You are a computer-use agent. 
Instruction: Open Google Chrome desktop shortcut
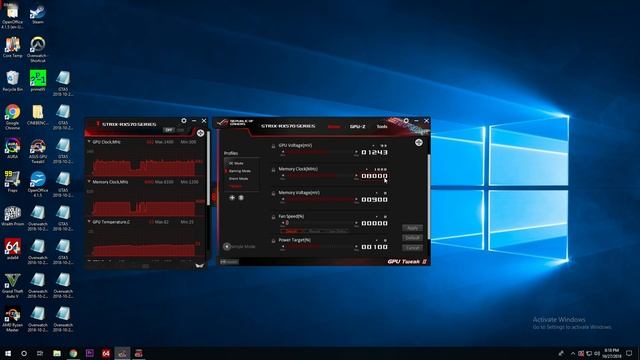click(13, 117)
